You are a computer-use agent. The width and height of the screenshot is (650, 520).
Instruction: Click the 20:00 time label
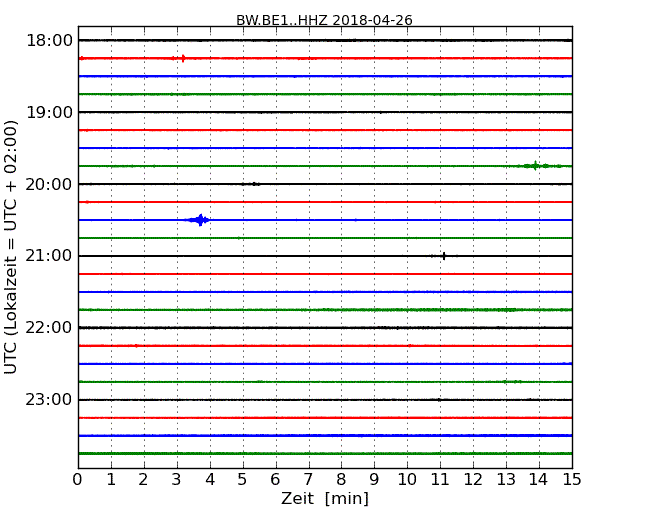click(x=49, y=184)
